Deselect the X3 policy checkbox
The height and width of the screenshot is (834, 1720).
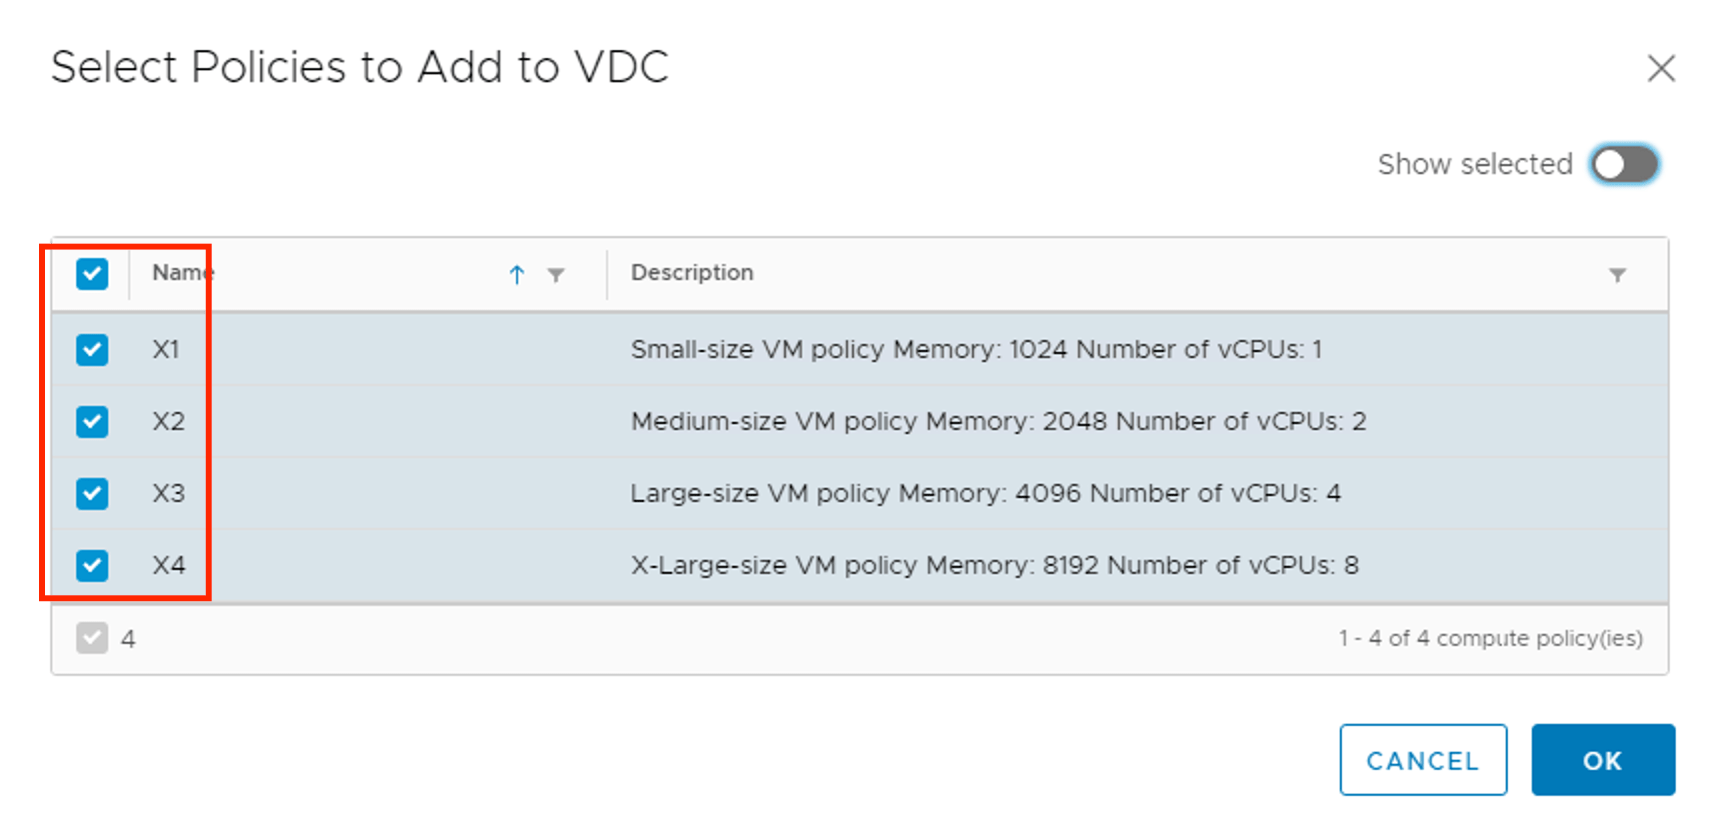click(x=92, y=493)
